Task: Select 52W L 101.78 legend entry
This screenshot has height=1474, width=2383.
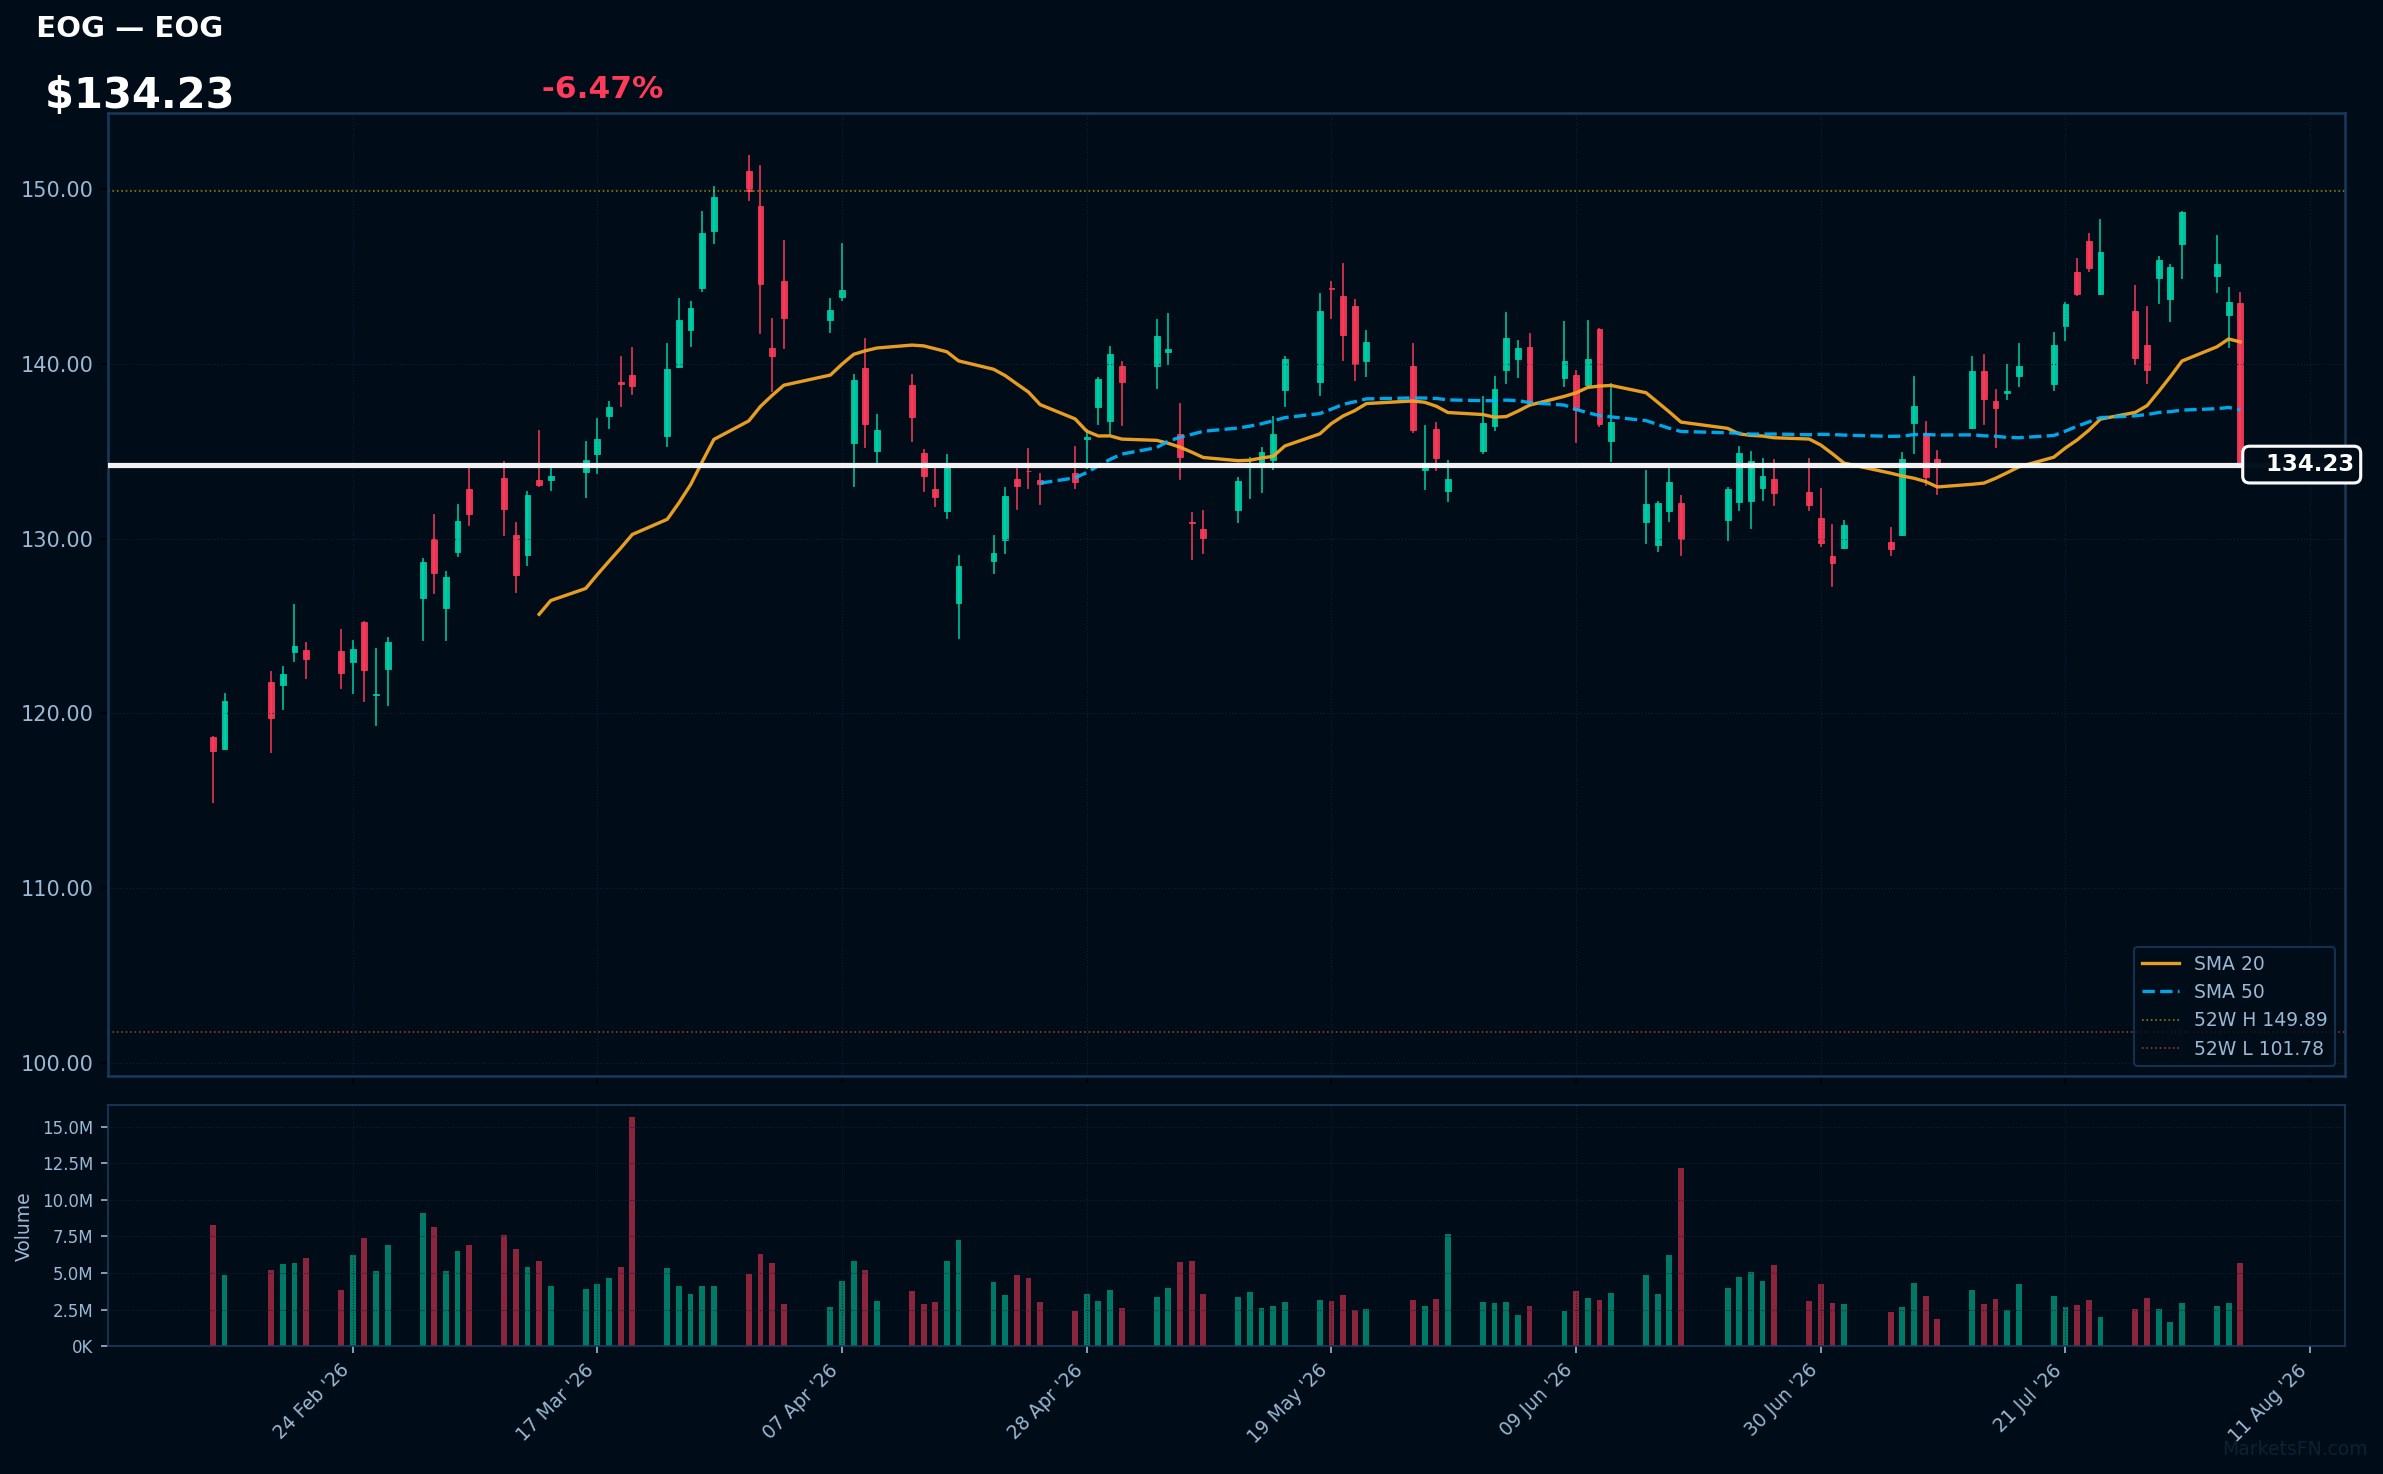Action: point(2232,1048)
